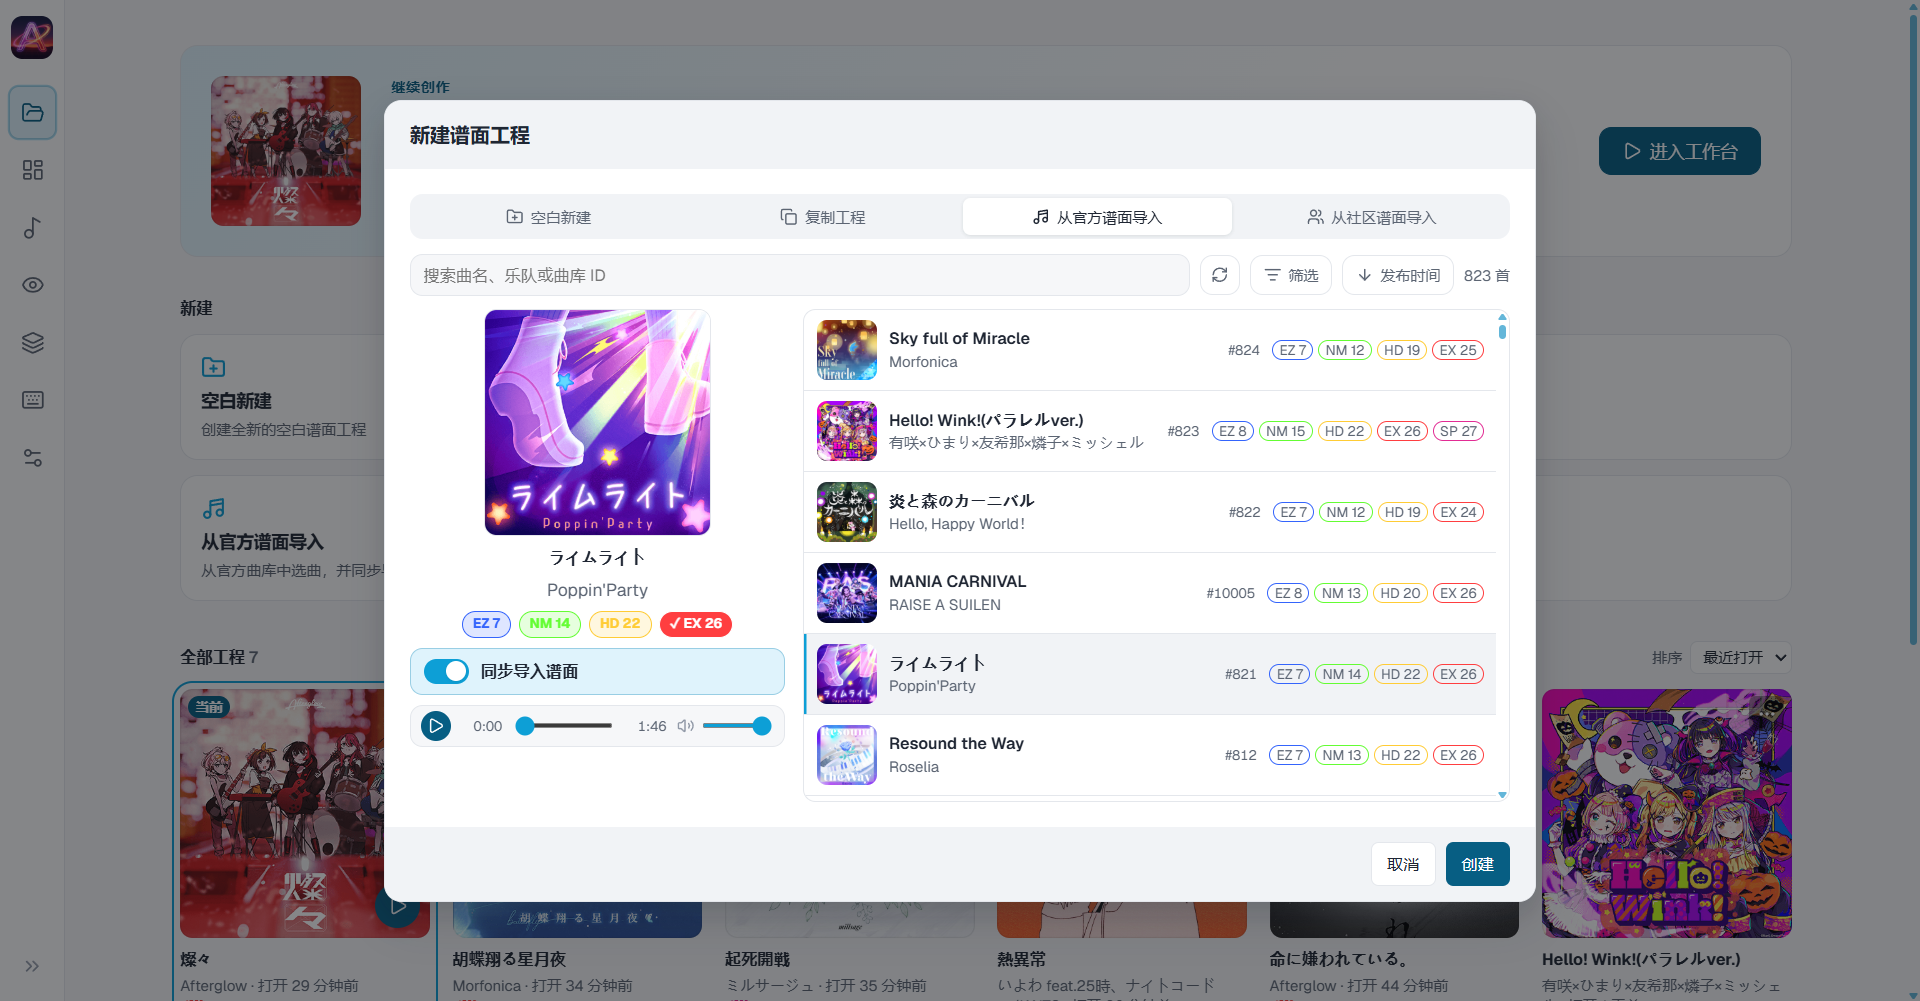
Task: Select the Resound the Way song row
Action: [1150, 755]
